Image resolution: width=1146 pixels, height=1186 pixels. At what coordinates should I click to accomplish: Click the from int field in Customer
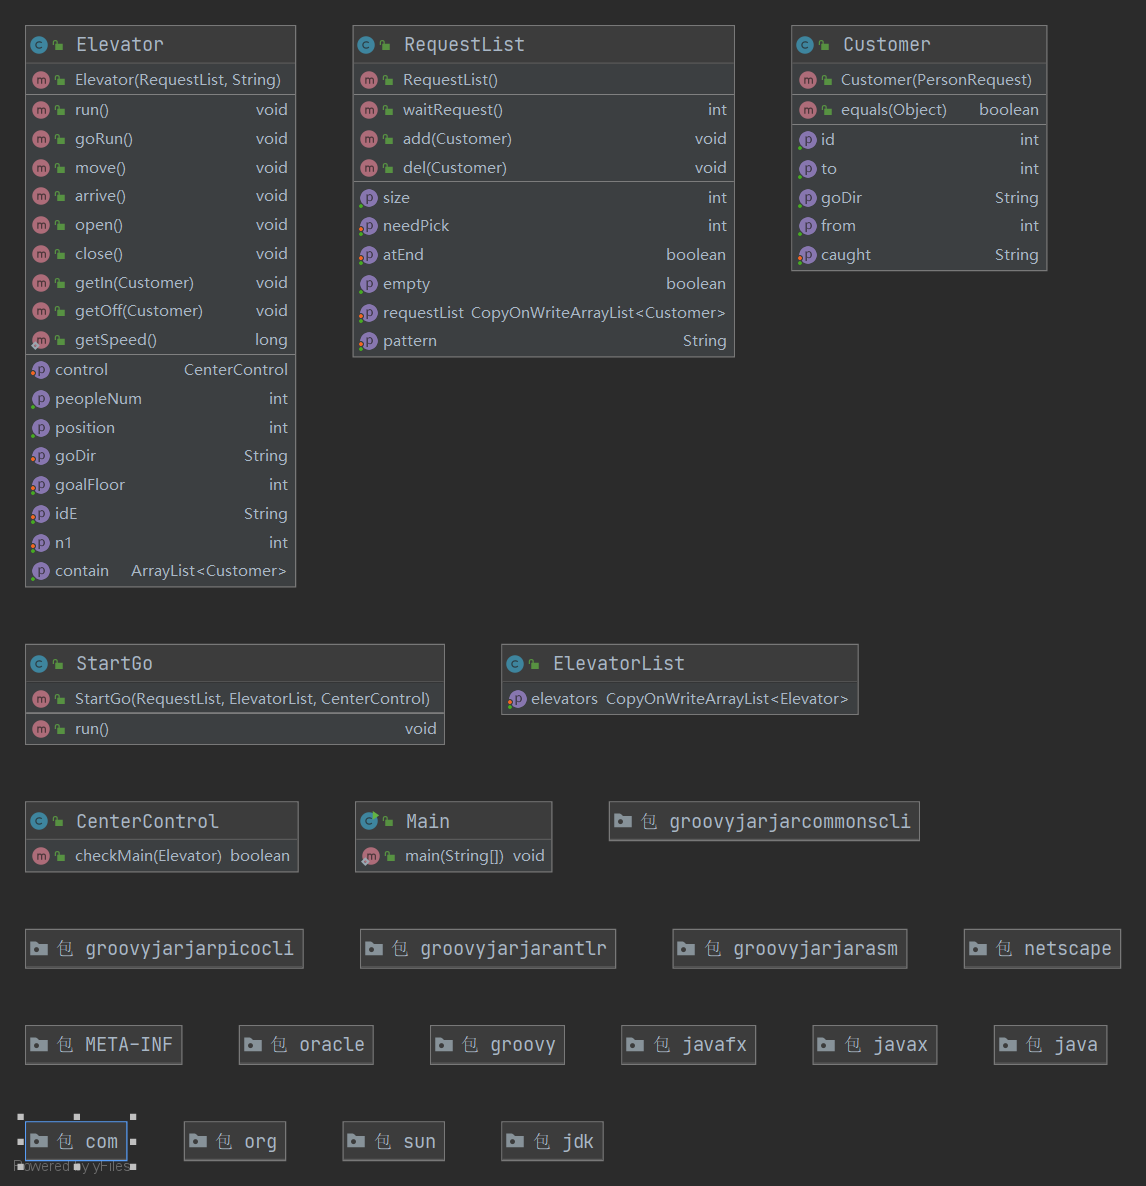[x=919, y=226]
